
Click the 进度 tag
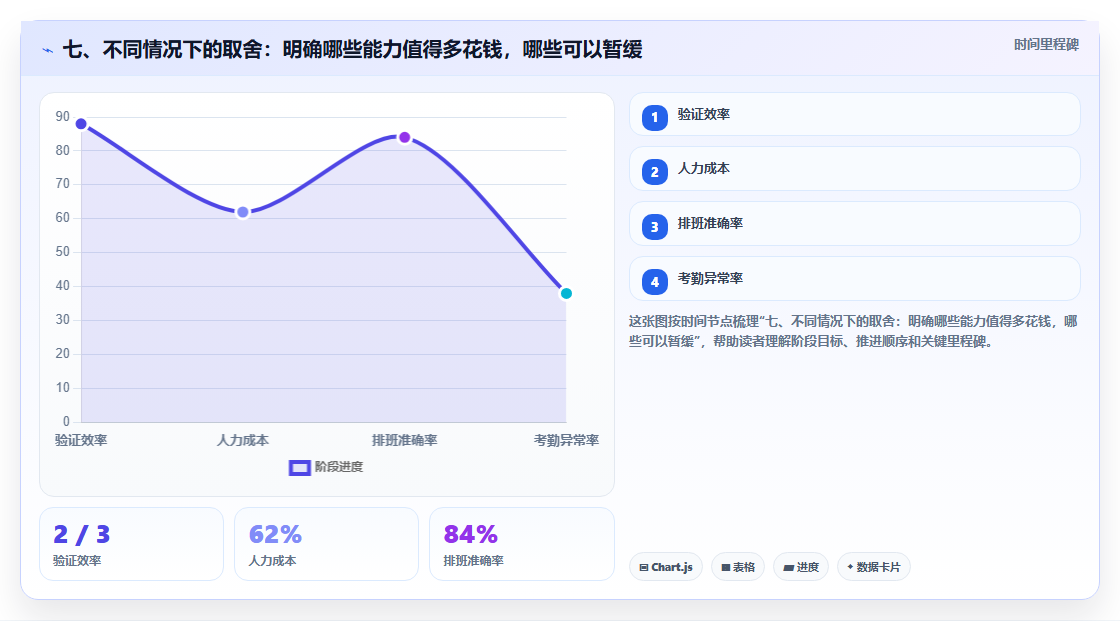tap(801, 567)
